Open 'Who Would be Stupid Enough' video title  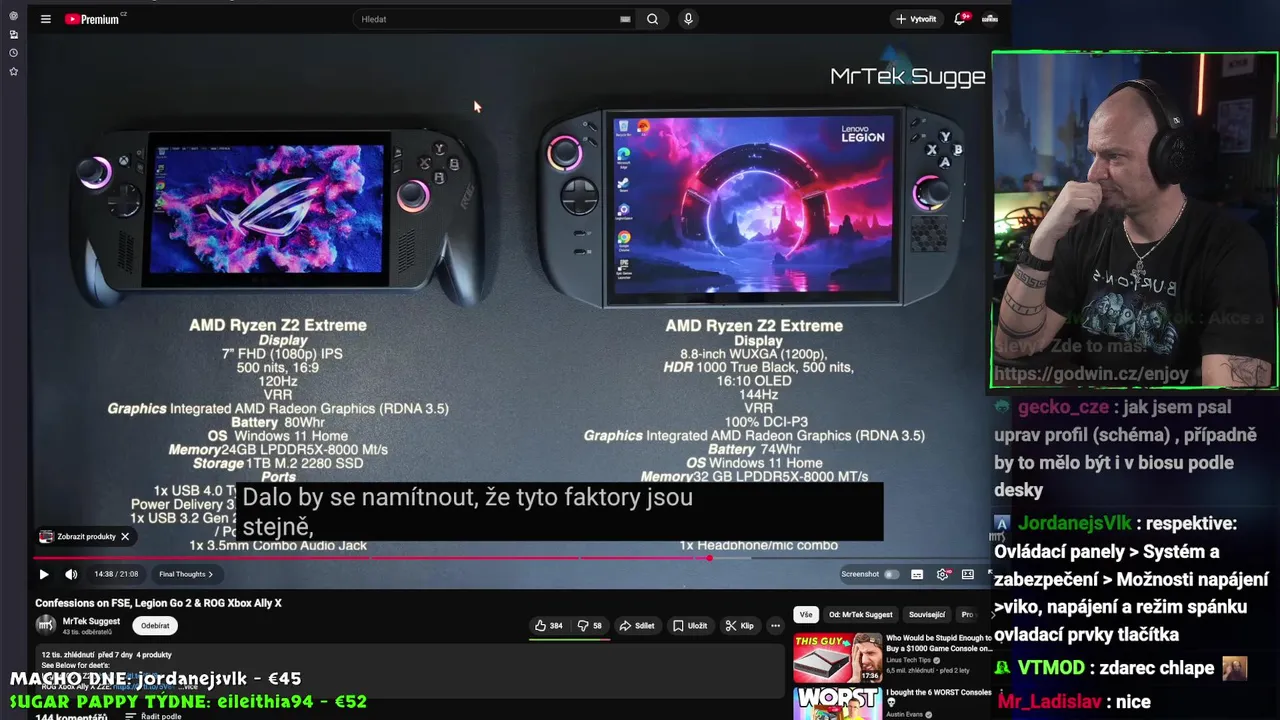[x=939, y=643]
